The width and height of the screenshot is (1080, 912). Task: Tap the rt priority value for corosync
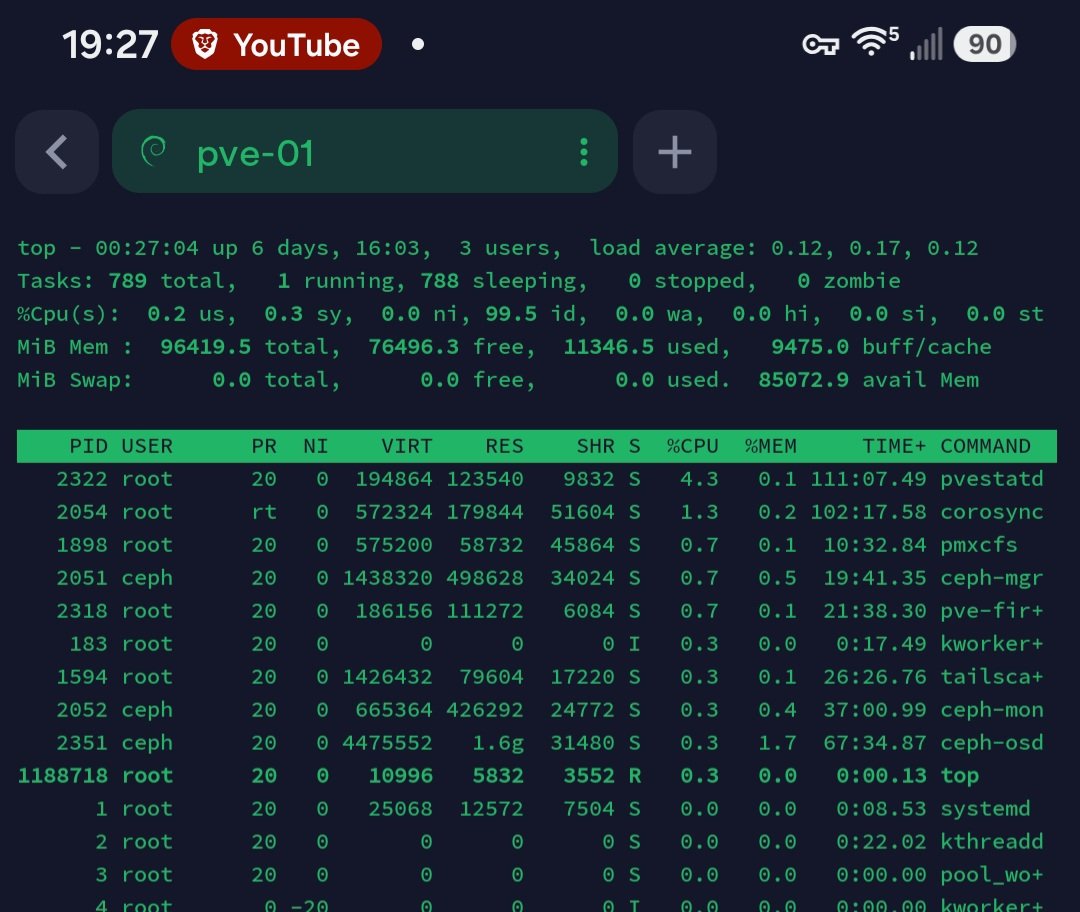(x=264, y=512)
